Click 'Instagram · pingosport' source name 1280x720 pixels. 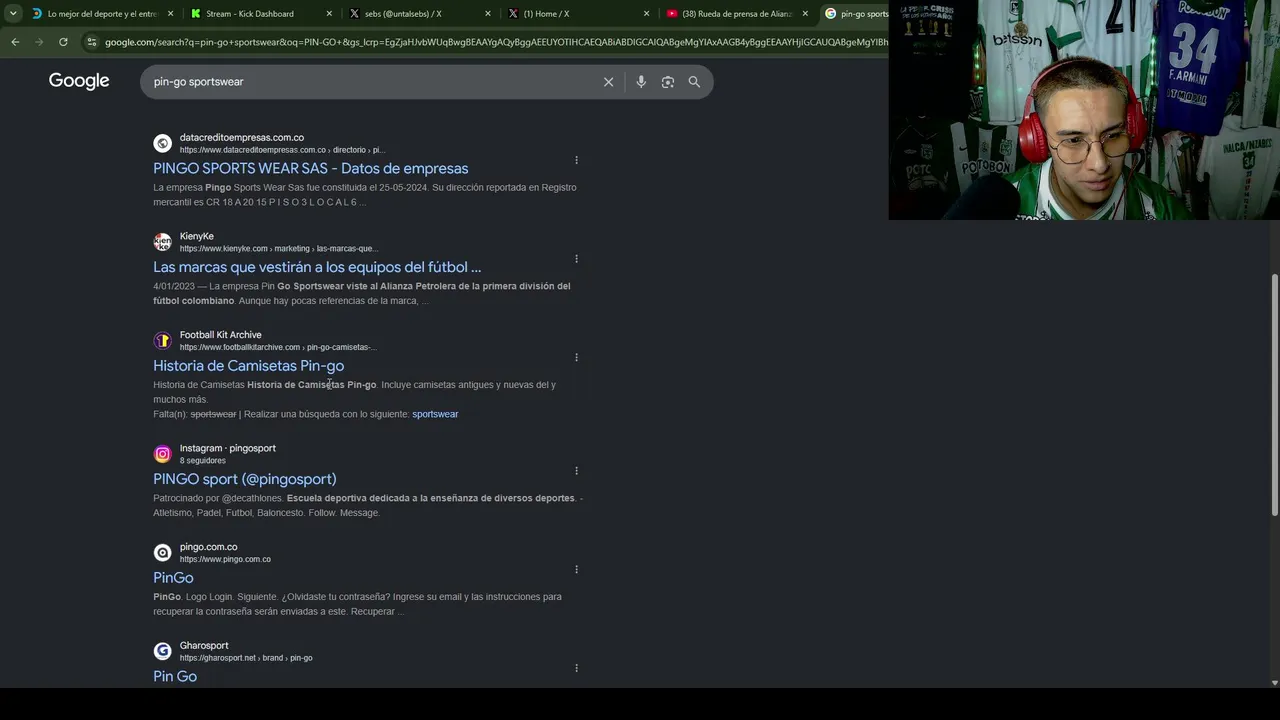coord(228,449)
